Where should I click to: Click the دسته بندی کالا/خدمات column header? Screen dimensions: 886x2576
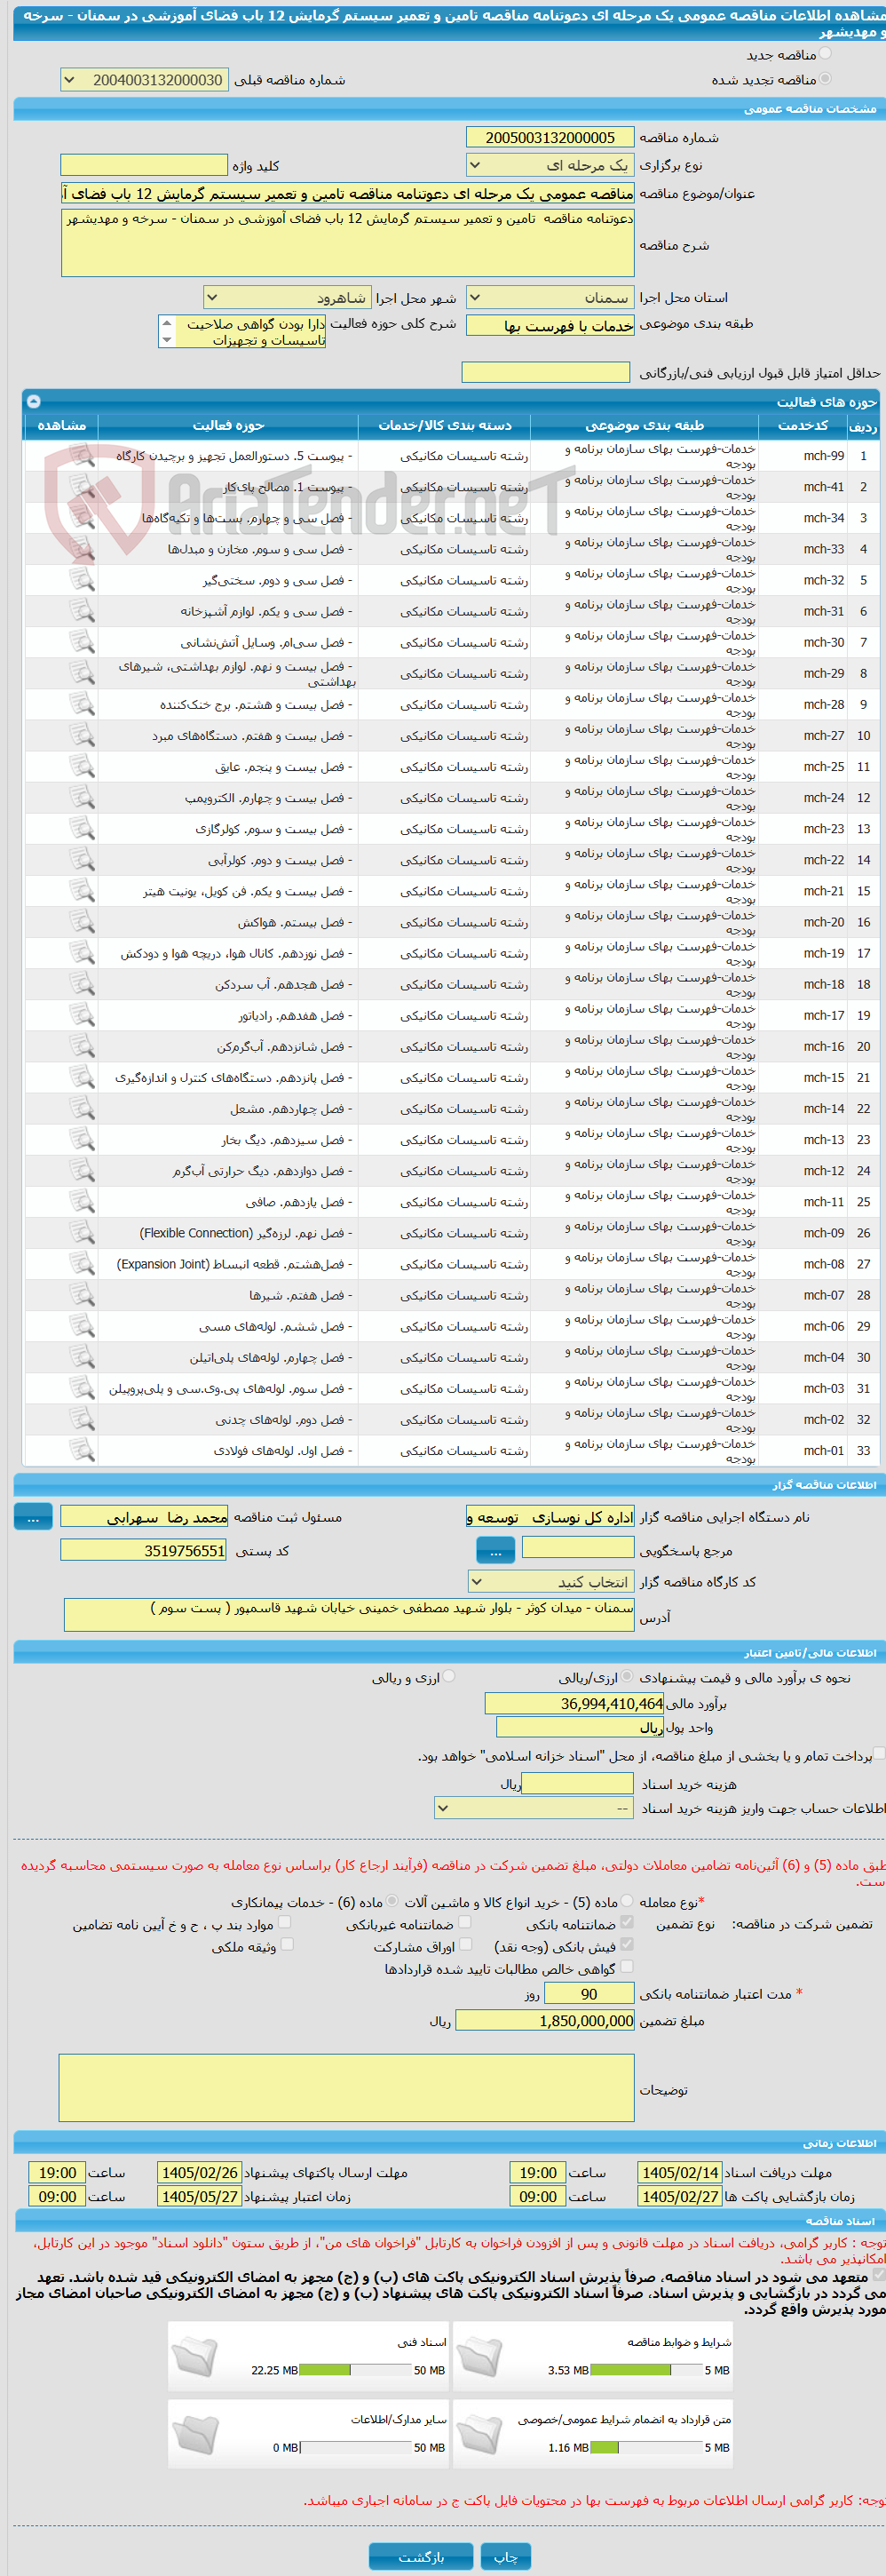tap(445, 426)
